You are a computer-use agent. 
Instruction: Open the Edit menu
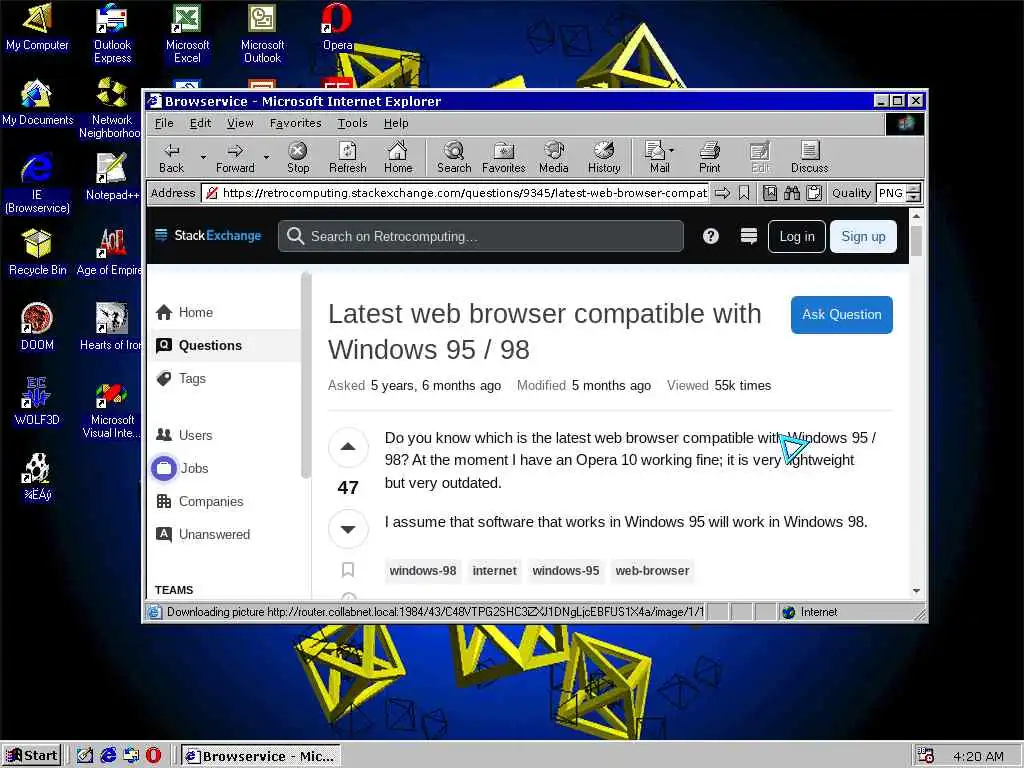[200, 123]
